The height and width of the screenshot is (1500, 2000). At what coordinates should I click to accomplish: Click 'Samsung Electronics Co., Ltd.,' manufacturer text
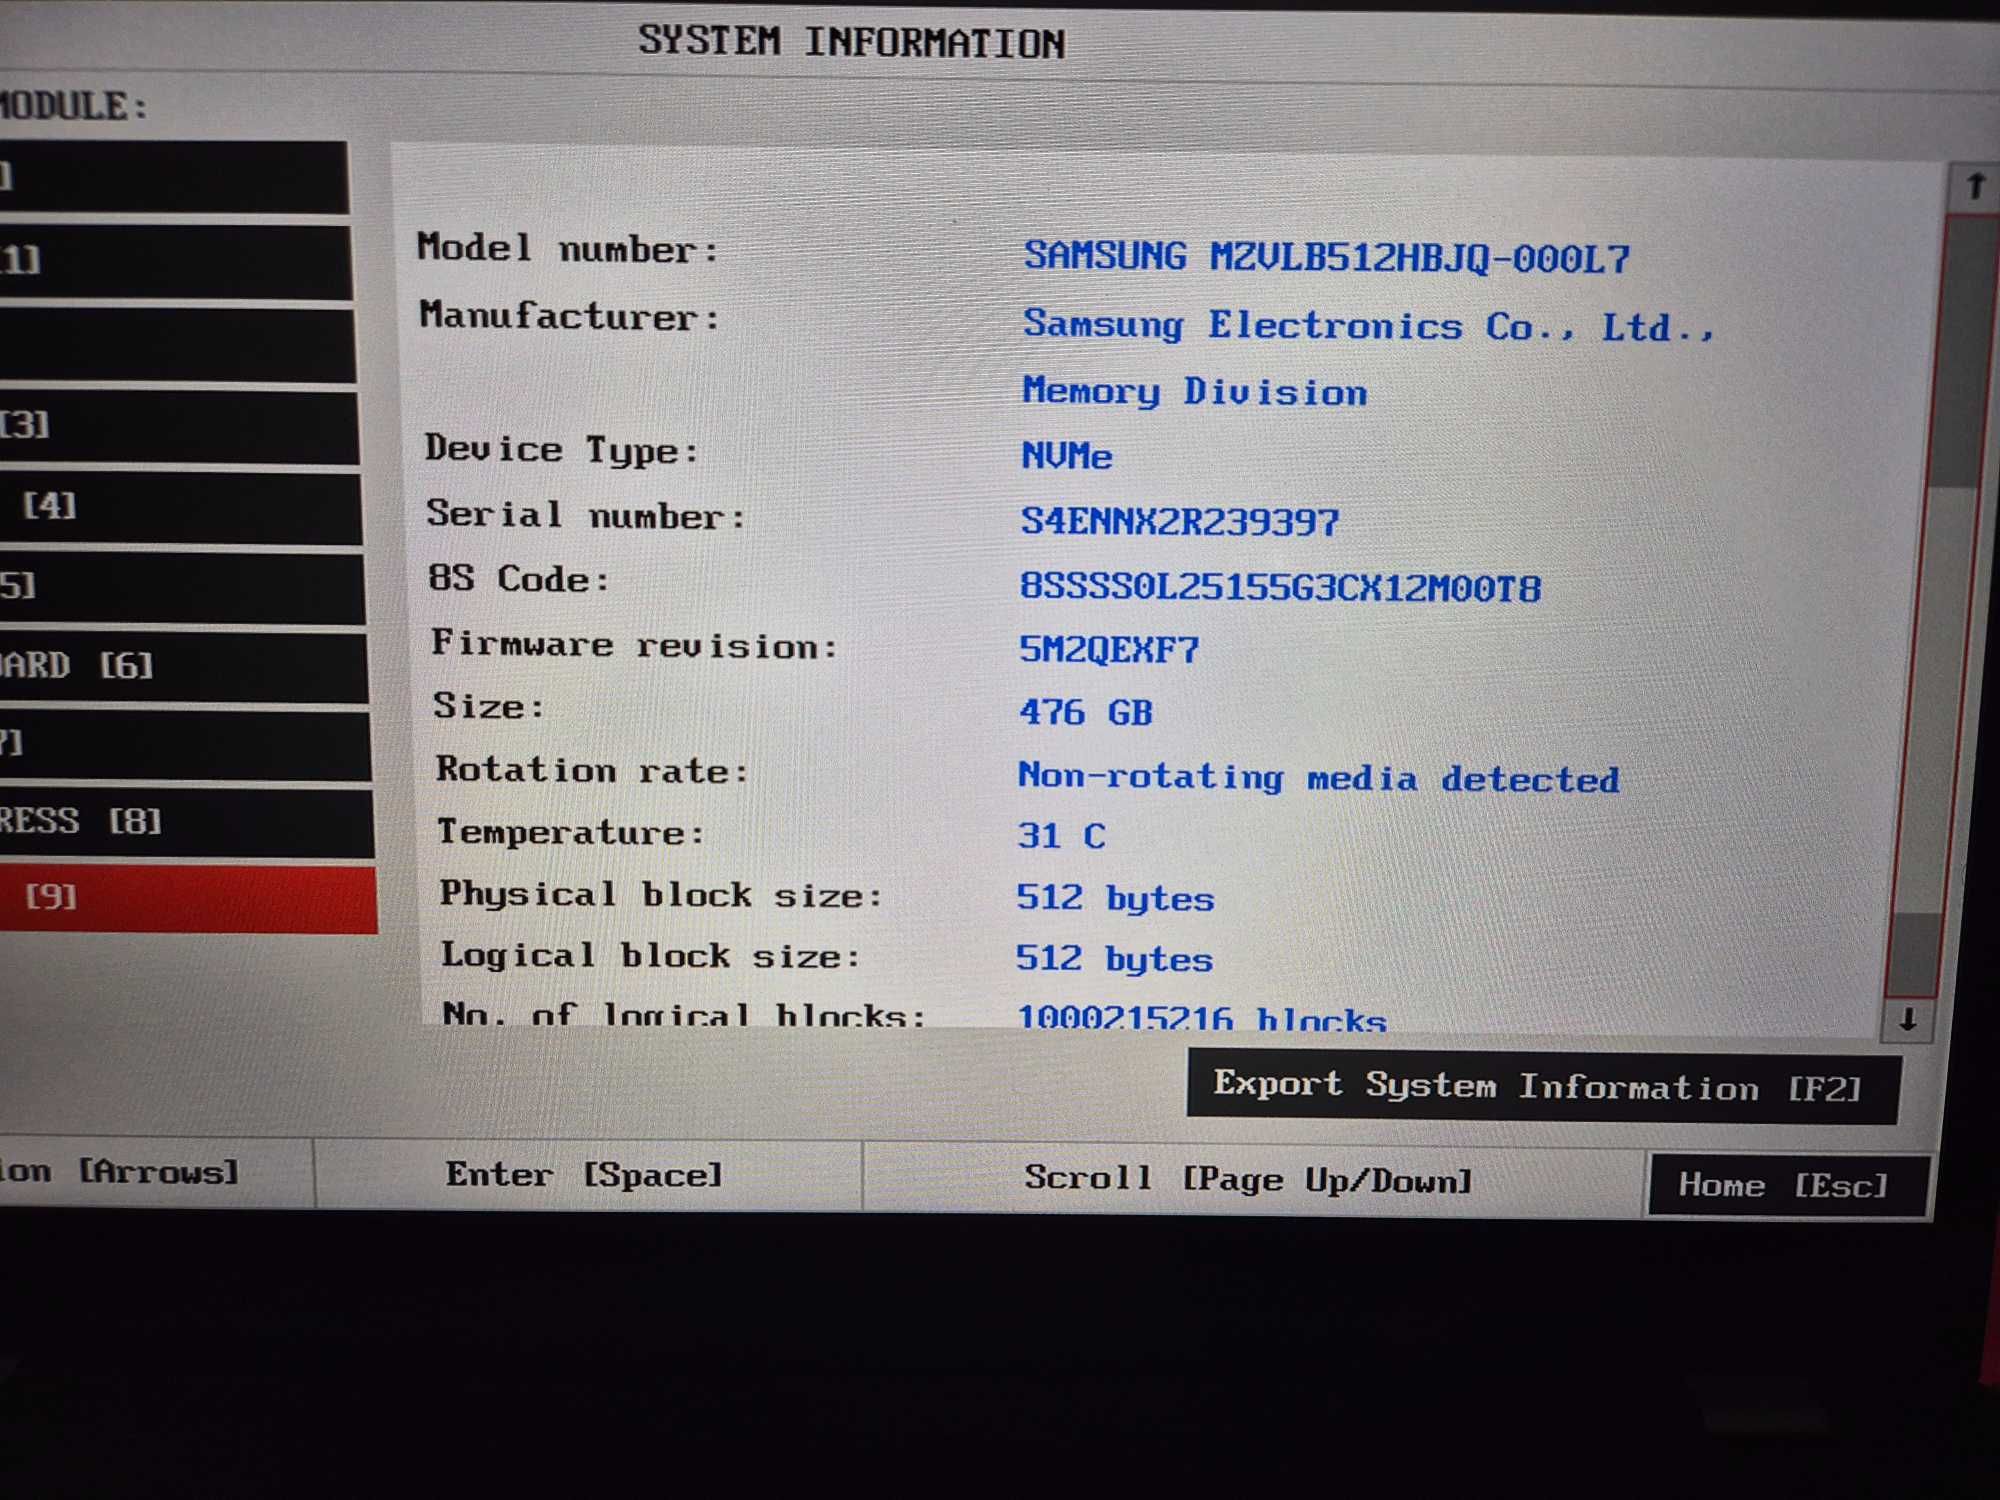1369,325
